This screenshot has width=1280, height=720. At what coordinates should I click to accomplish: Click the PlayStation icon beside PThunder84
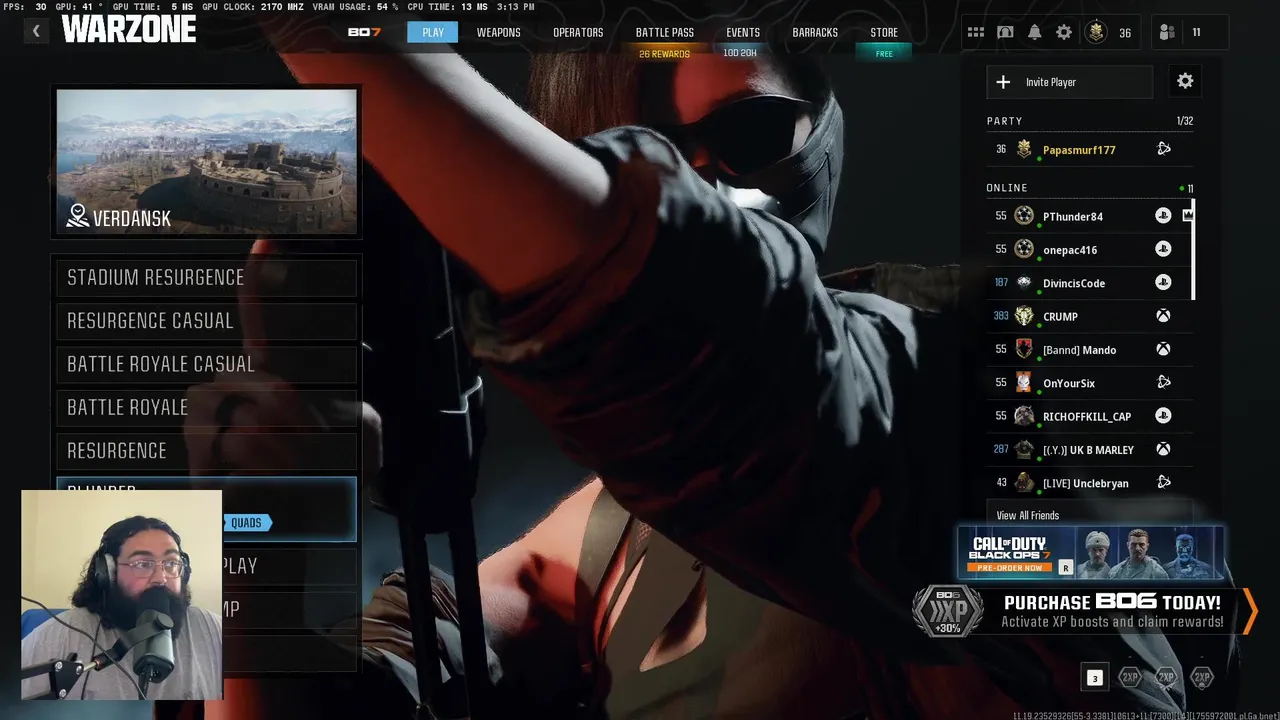[1163, 216]
